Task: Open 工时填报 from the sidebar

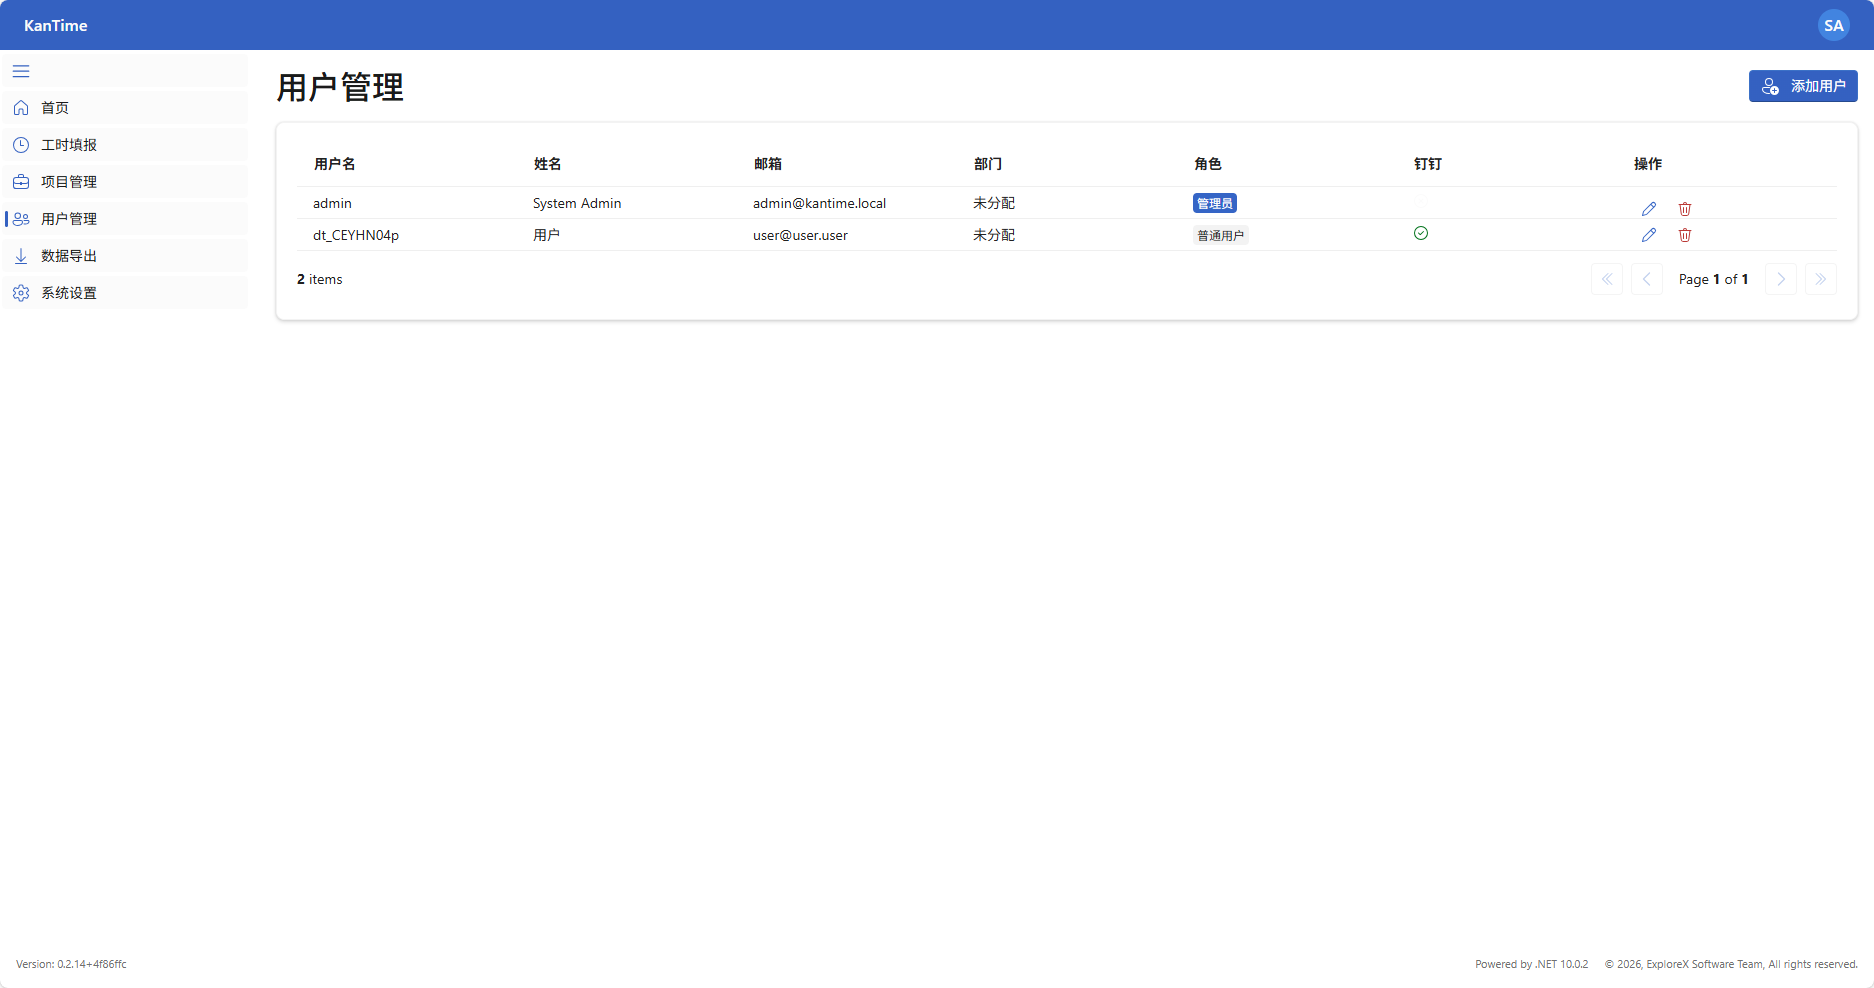Action: (69, 145)
